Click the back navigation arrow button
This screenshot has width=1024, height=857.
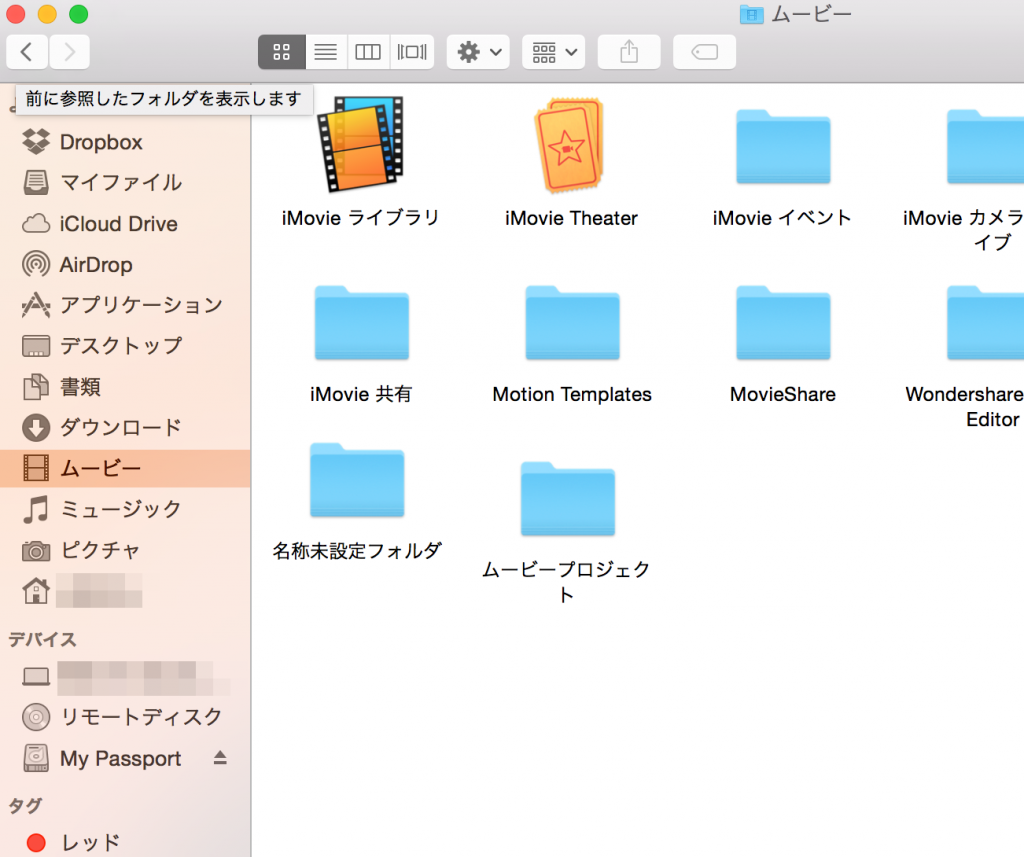click(27, 52)
